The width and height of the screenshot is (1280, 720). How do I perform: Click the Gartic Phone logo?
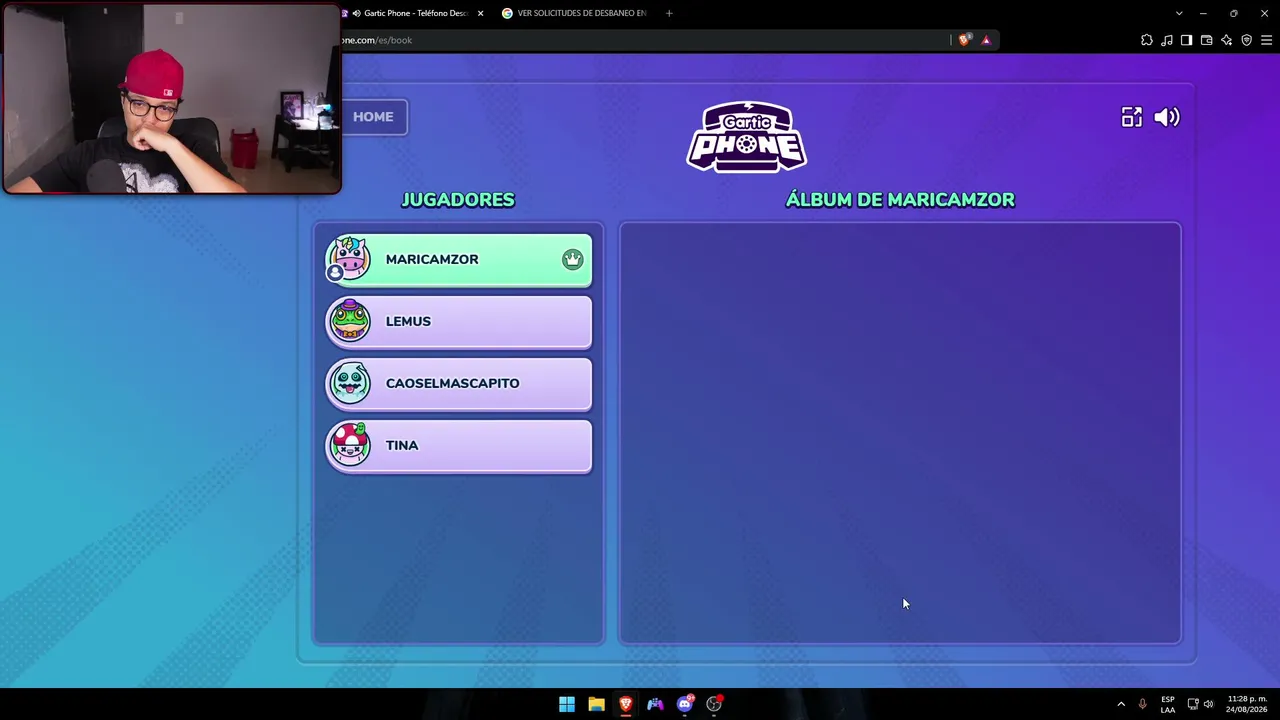coord(747,137)
